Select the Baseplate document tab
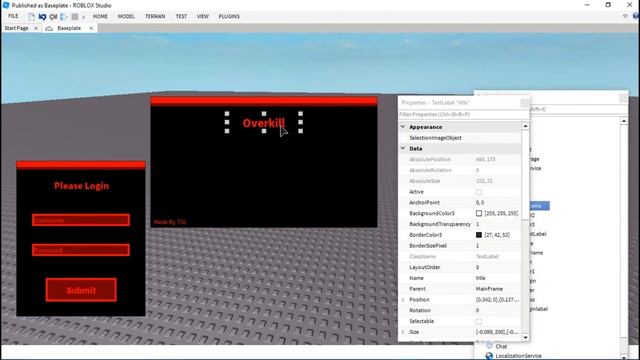The width and height of the screenshot is (640, 360). (69, 28)
